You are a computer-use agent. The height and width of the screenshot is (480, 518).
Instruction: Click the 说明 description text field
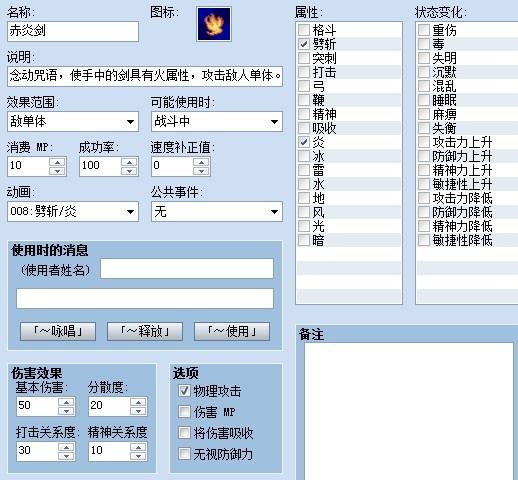pos(145,76)
